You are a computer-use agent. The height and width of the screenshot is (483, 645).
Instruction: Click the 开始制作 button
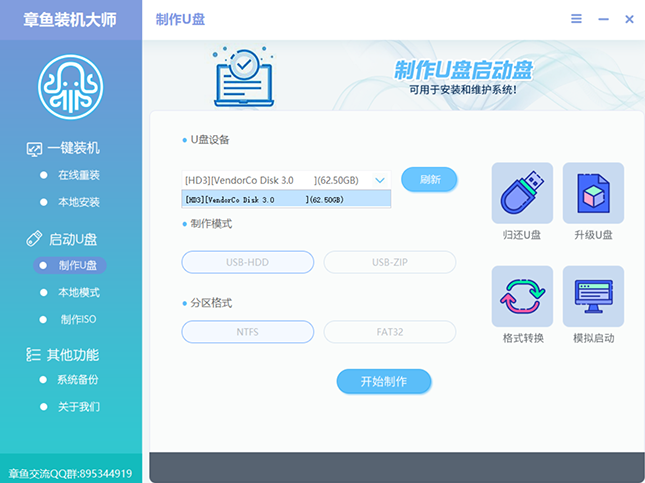point(383,381)
